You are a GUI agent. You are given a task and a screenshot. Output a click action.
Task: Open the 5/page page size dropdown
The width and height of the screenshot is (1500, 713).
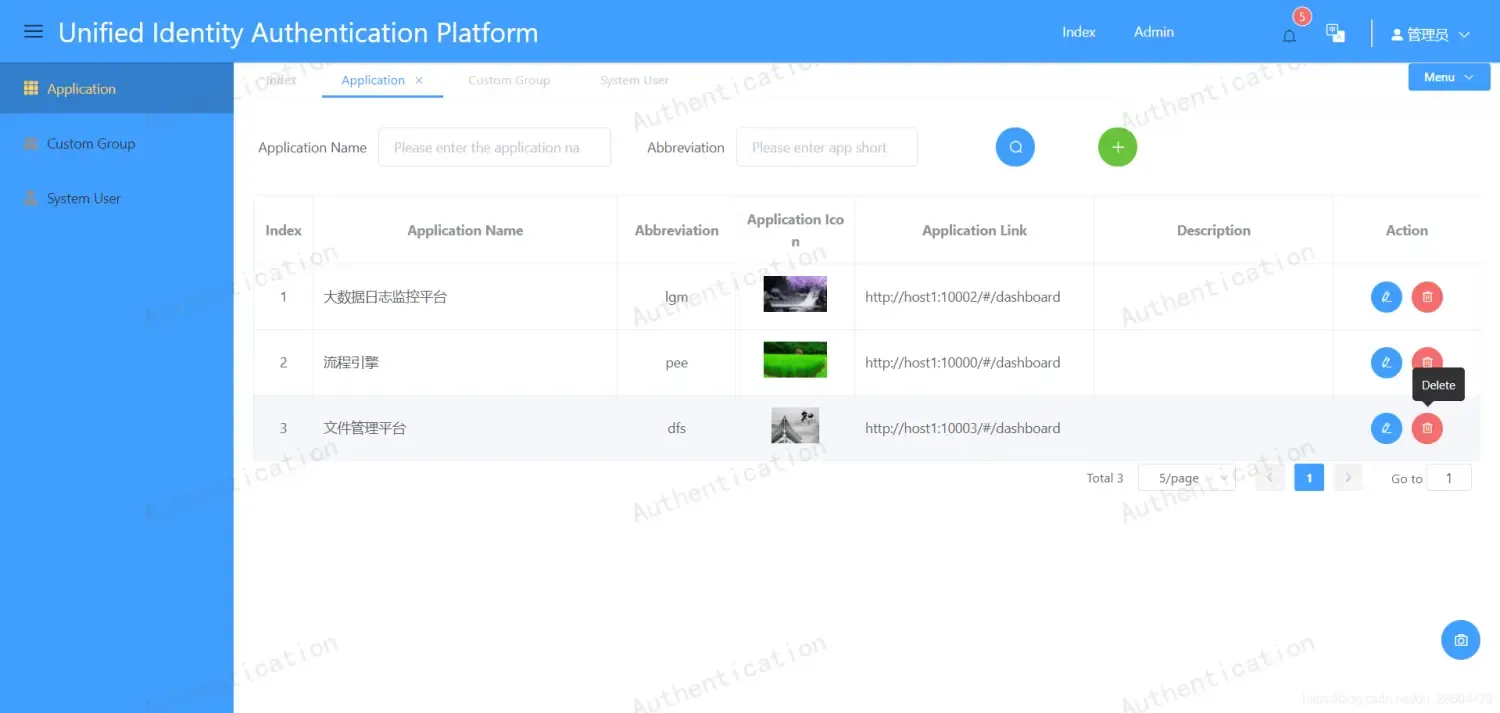1186,478
